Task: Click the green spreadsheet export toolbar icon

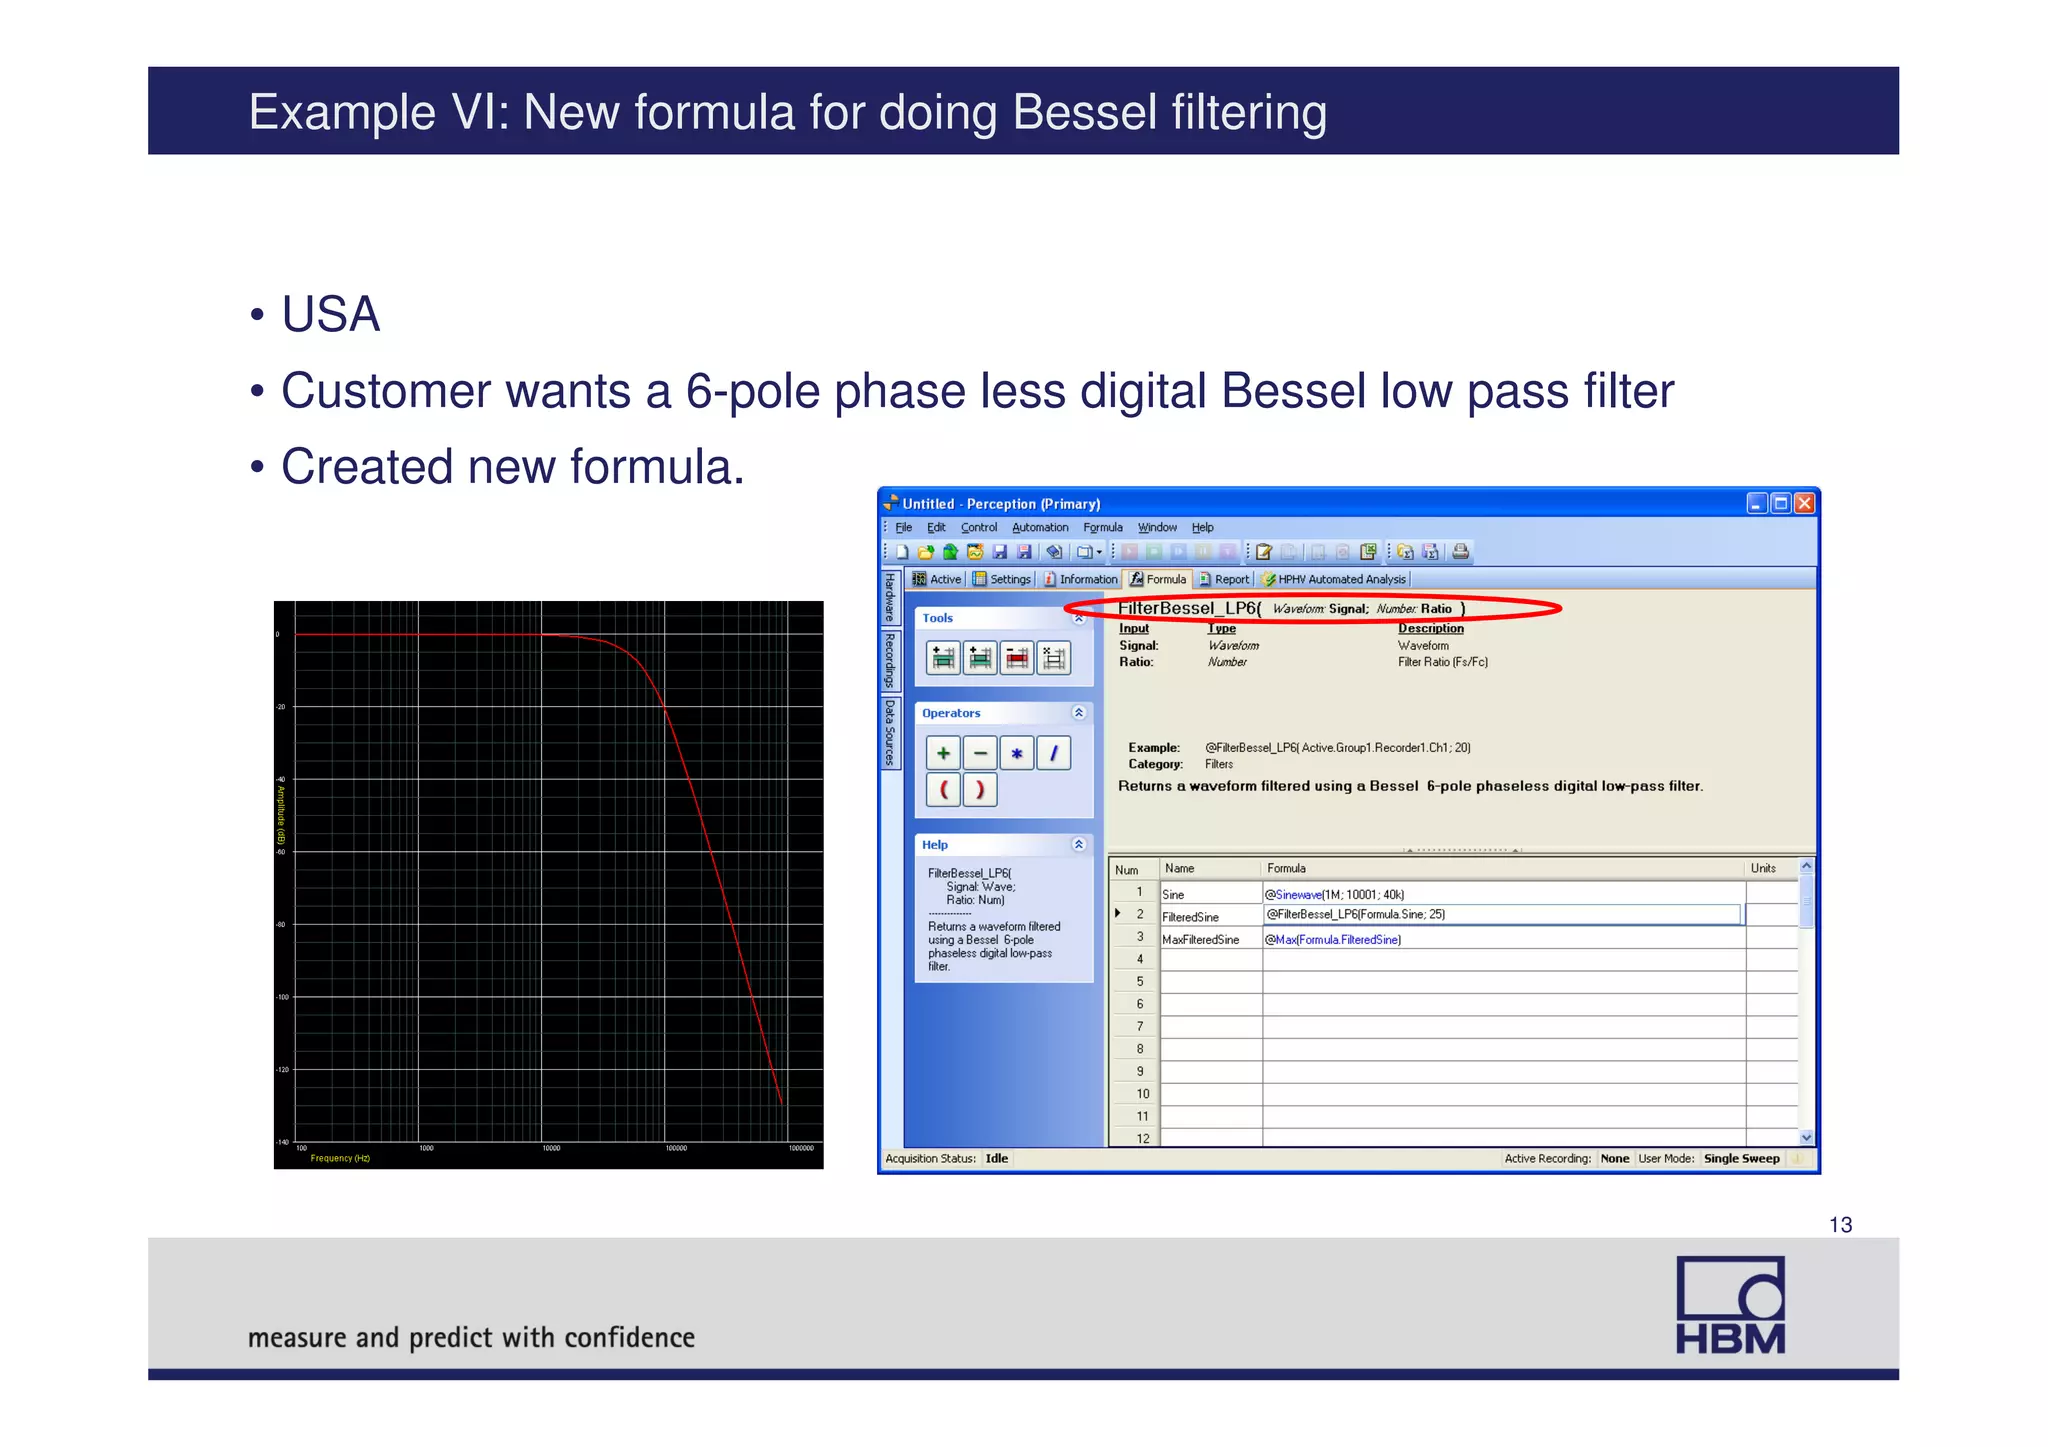Action: pyautogui.click(x=1368, y=552)
